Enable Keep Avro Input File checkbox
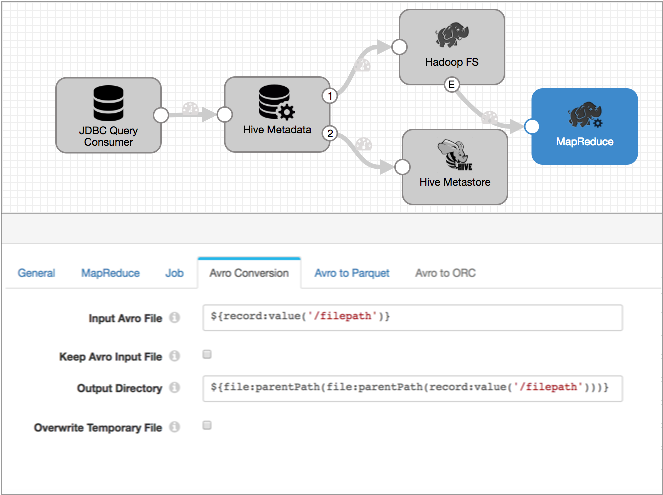 [x=206, y=355]
